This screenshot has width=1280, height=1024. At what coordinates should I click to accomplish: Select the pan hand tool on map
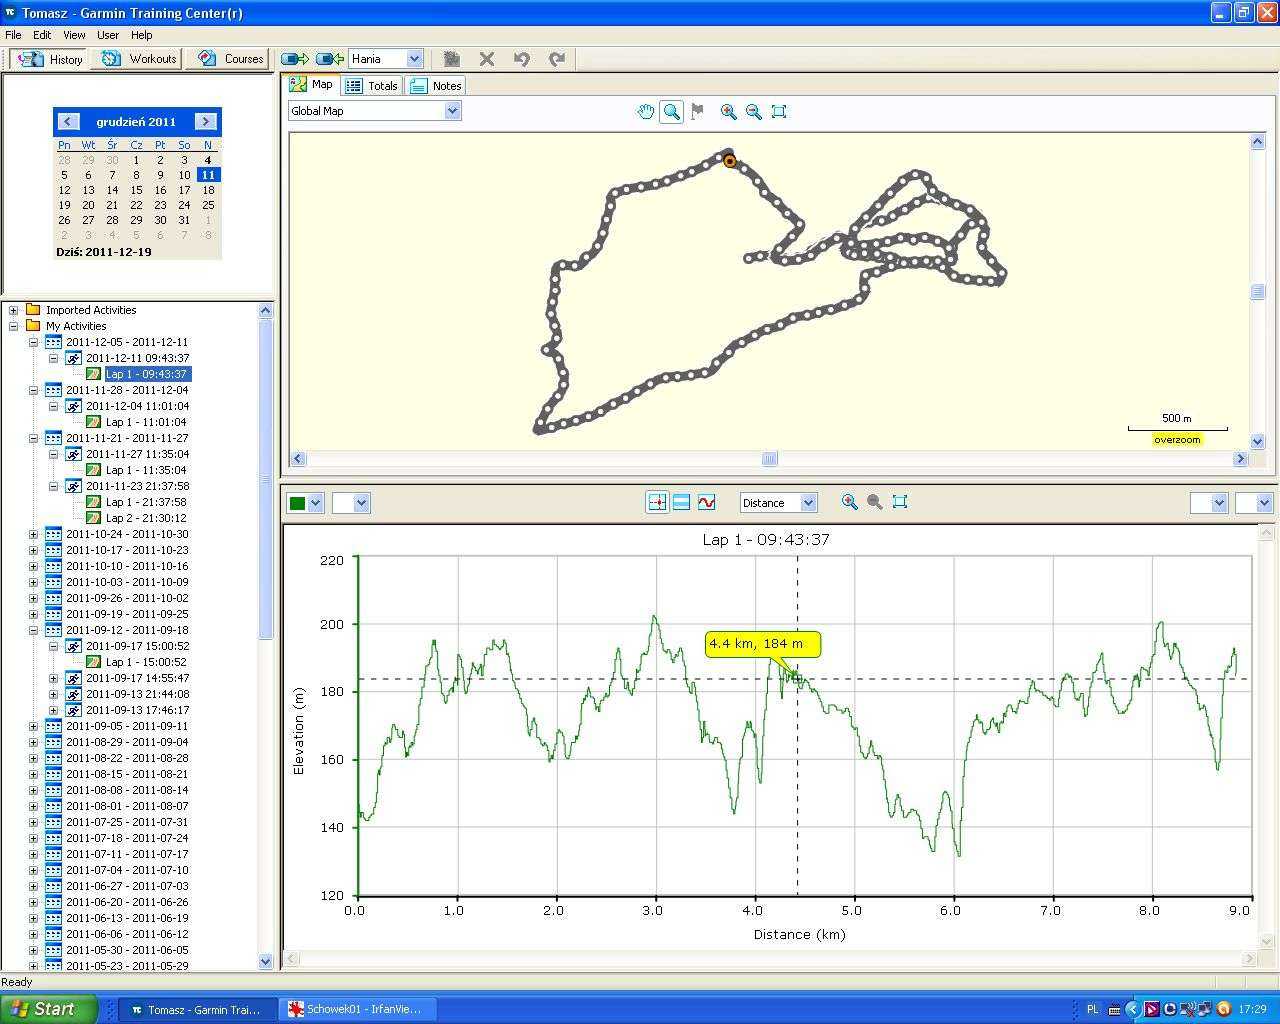click(x=645, y=112)
